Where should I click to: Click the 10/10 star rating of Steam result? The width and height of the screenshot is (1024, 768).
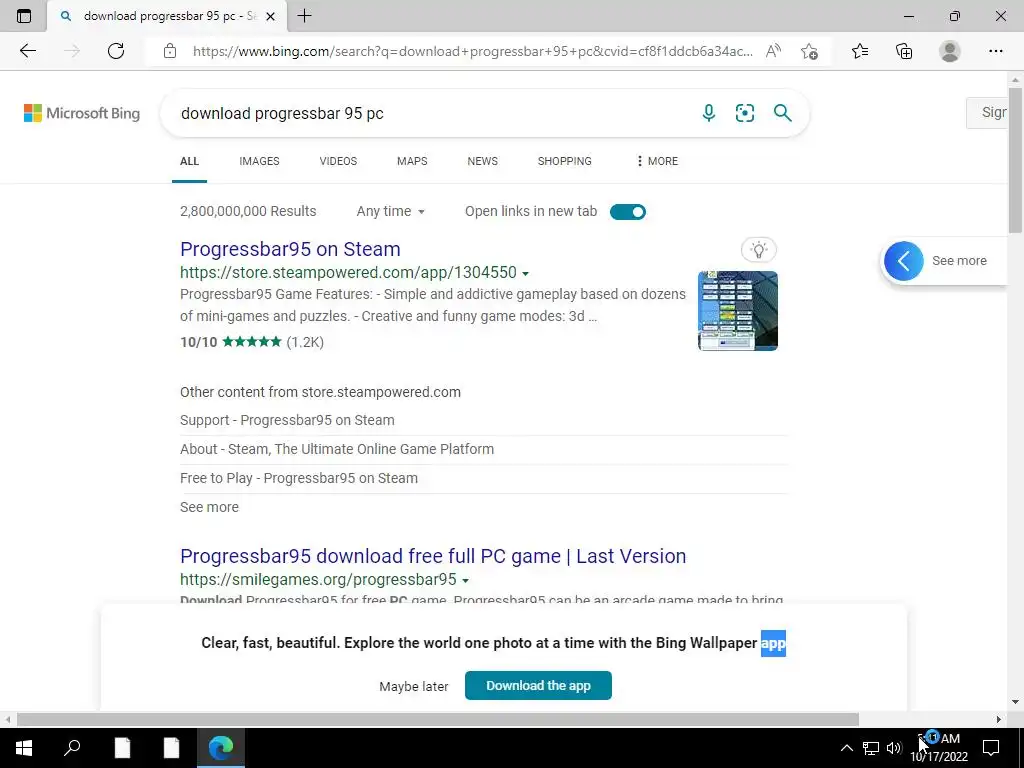[252, 342]
